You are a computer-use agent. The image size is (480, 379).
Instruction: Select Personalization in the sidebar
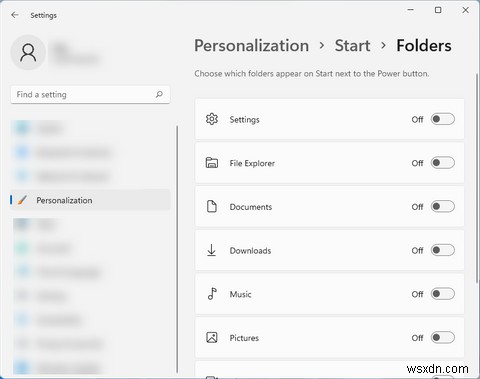coord(90,200)
